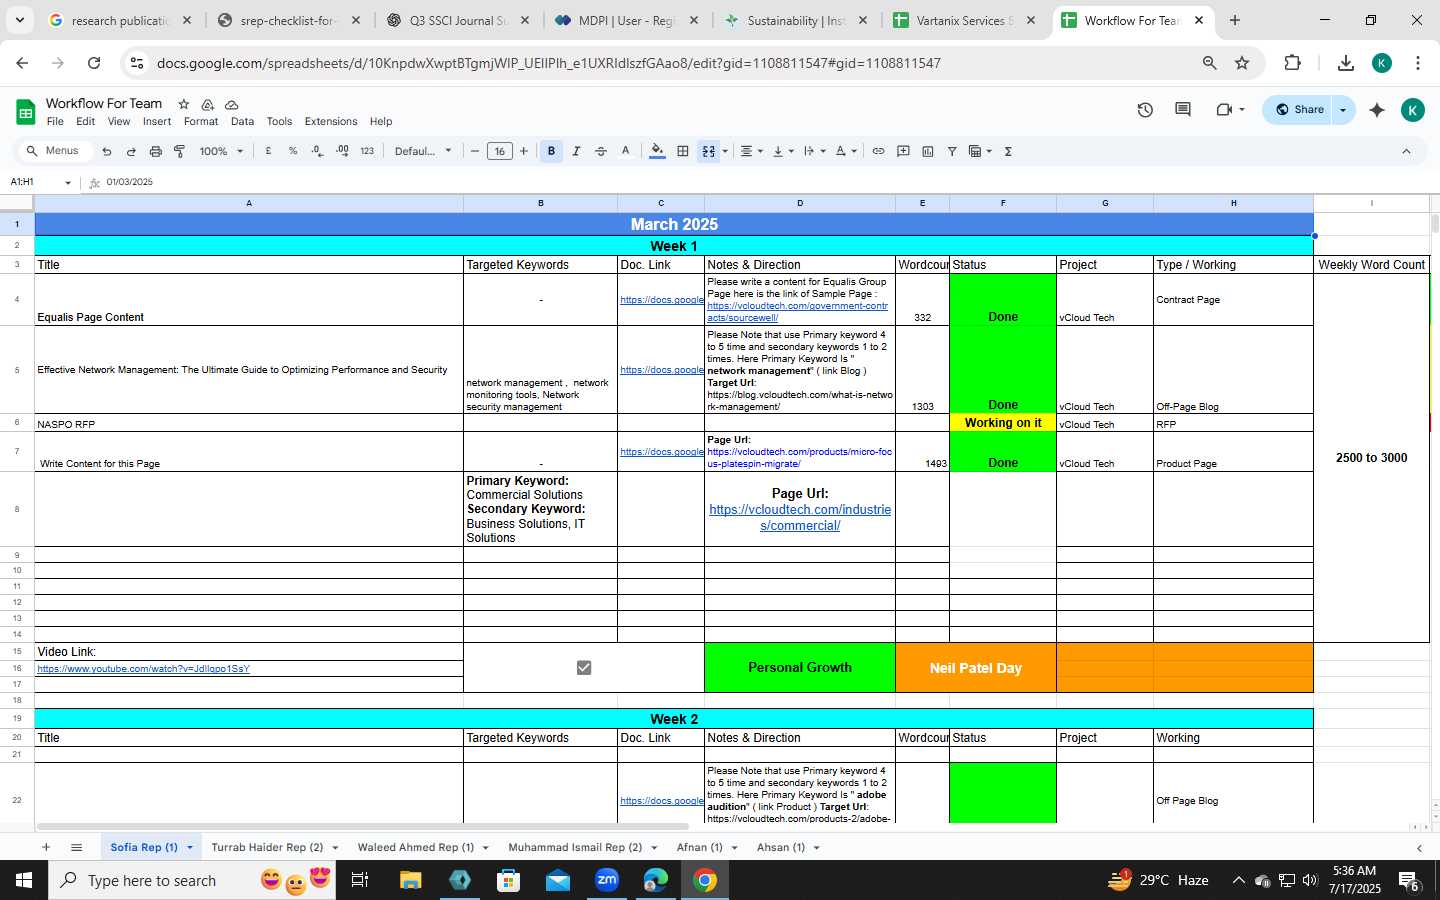Viewport: 1440px width, 900px height.
Task: Open the Format menu
Action: point(201,122)
